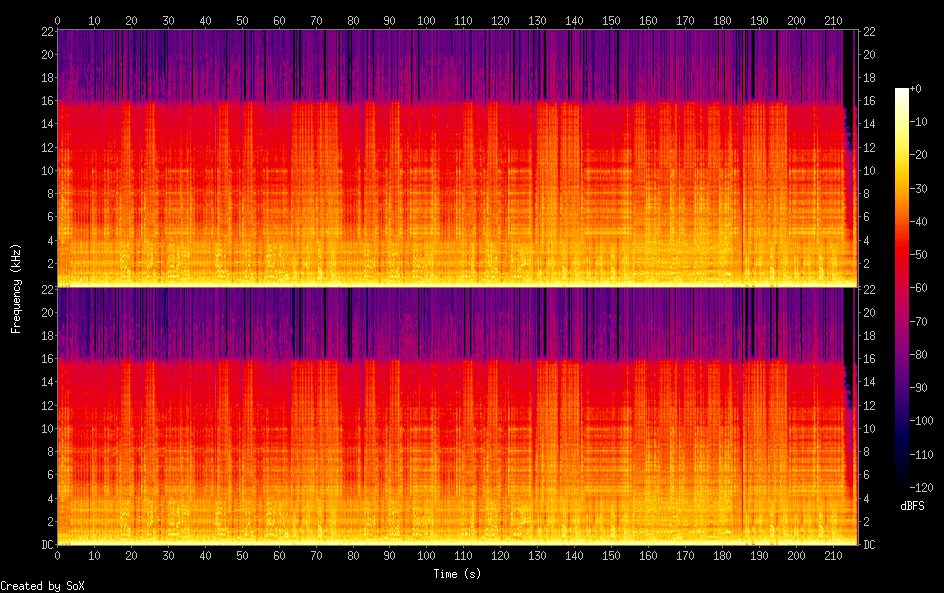944x593 pixels.
Task: Click the "Time (s)" axis label
Action: tap(459, 574)
